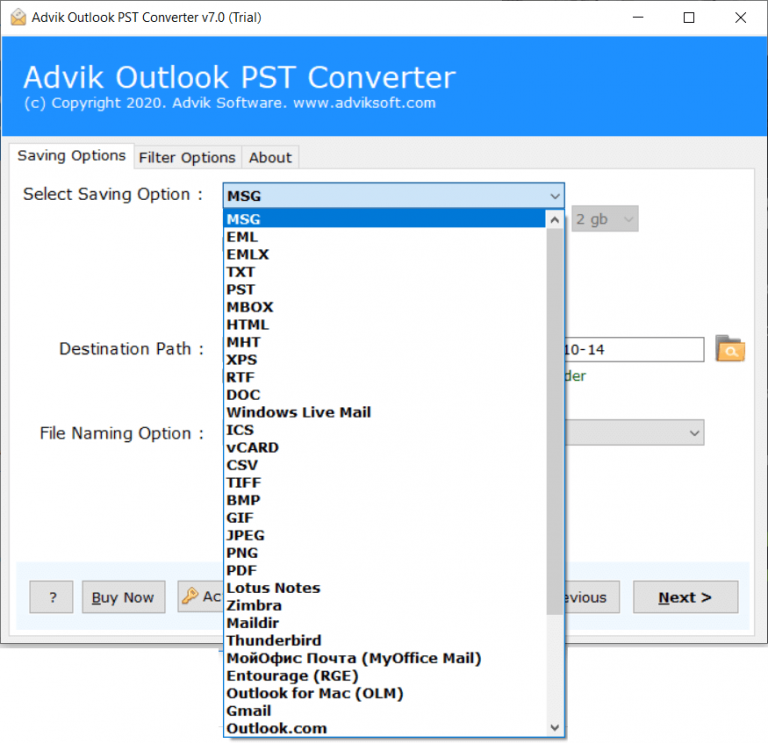Pick PST from the dropdown list

click(x=385, y=289)
